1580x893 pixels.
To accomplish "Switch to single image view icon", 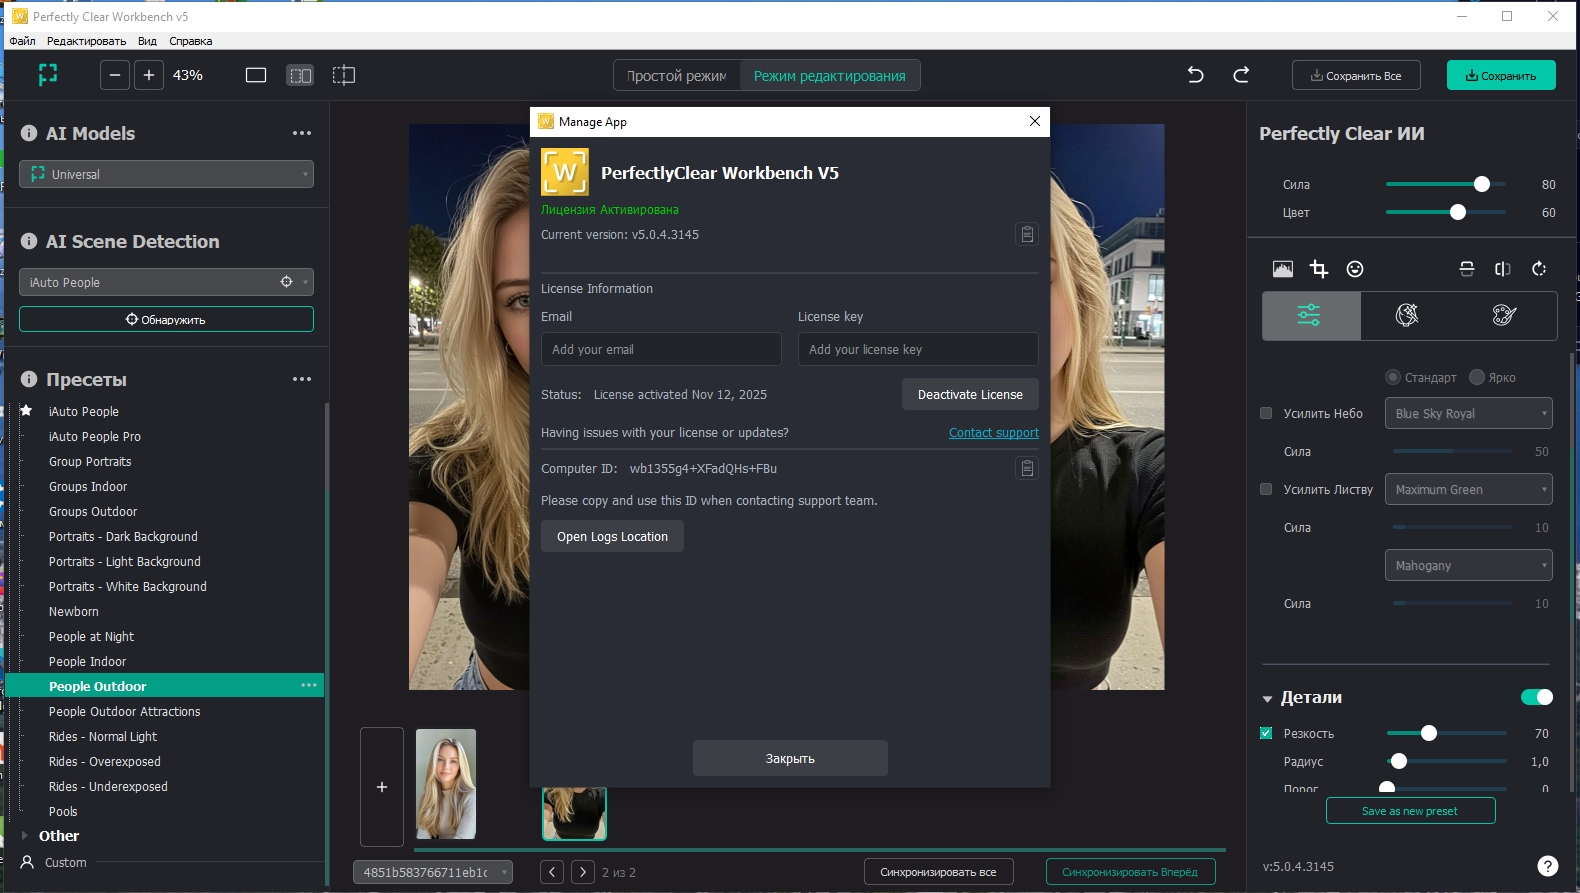I will click(x=256, y=75).
